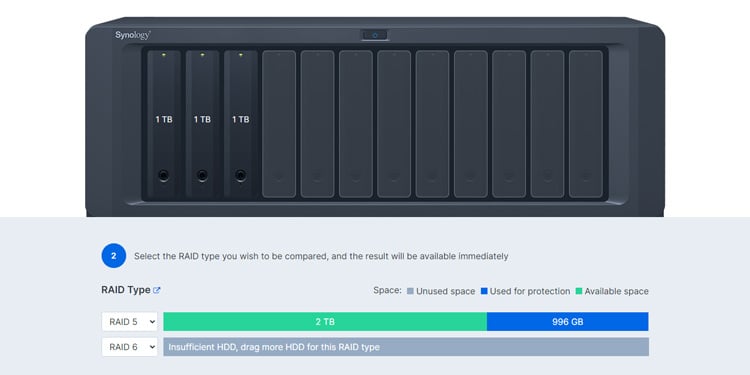Click the RAID Type heading link
Image resolution: width=750 pixels, height=375 pixels.
126,290
